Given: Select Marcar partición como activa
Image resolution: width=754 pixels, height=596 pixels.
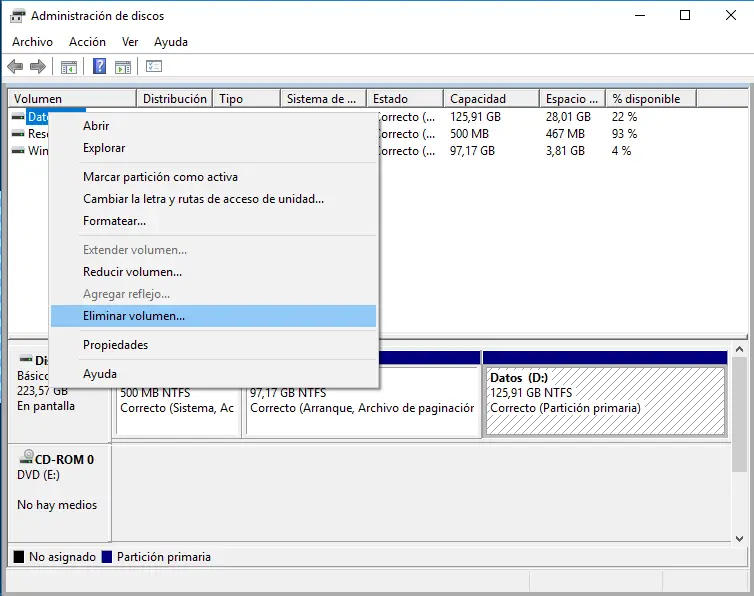Looking at the screenshot, I should (x=213, y=177).
